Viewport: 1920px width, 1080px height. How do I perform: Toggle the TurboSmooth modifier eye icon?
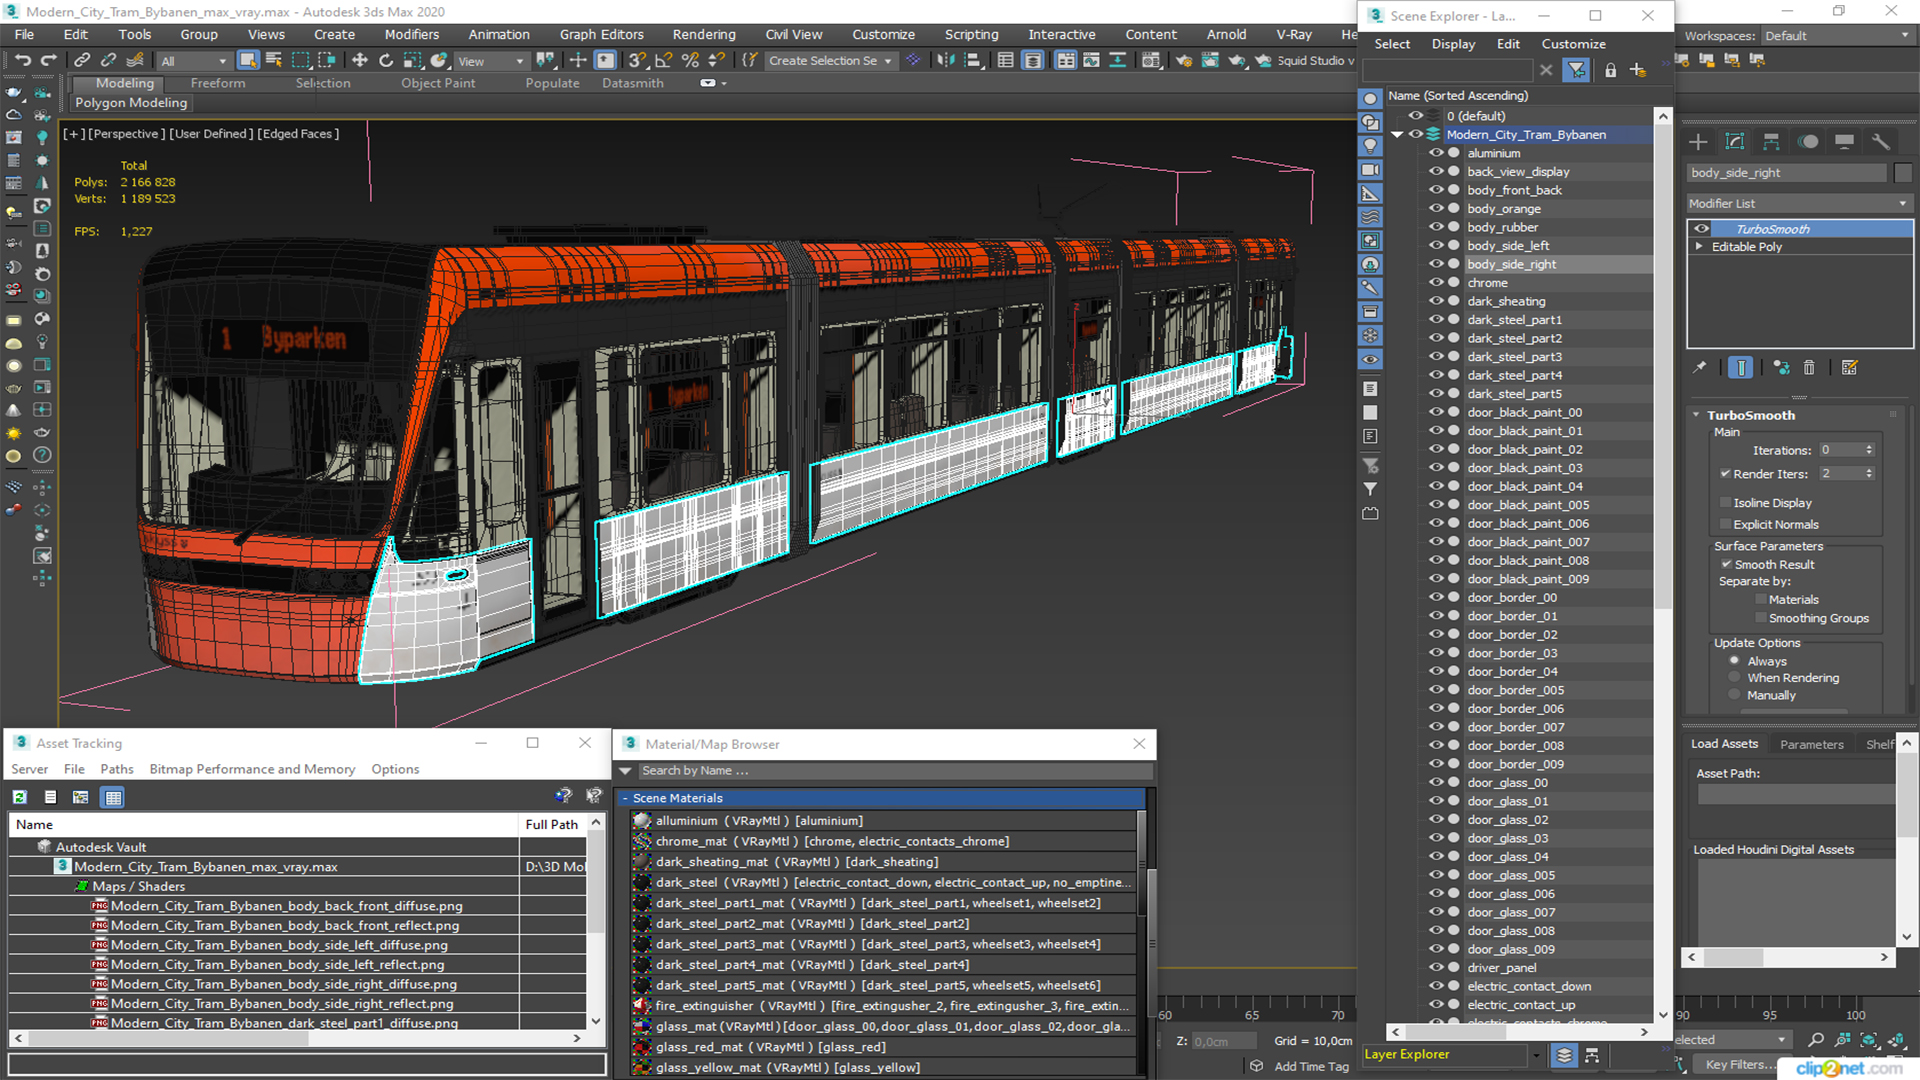(1701, 229)
